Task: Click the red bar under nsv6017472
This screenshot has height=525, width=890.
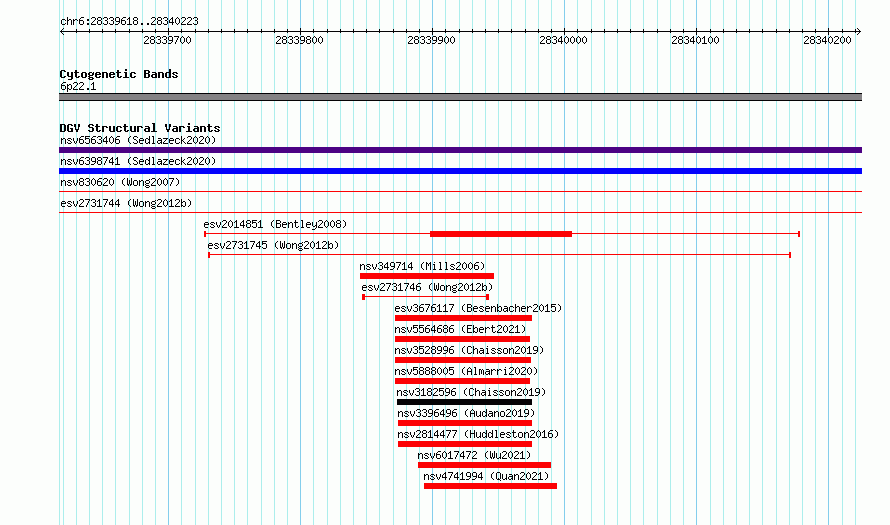Action: click(484, 465)
